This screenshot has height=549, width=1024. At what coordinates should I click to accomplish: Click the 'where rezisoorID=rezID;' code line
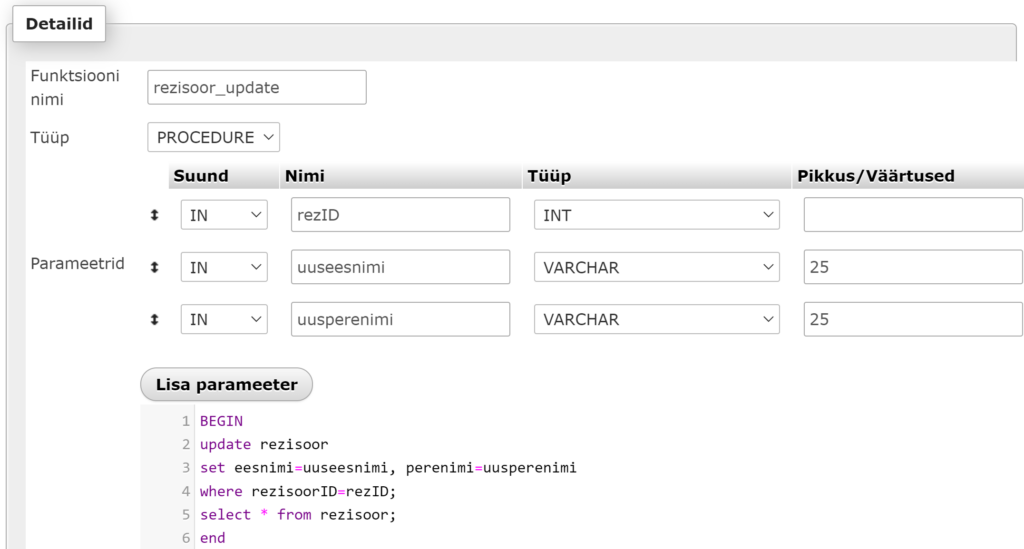299,491
